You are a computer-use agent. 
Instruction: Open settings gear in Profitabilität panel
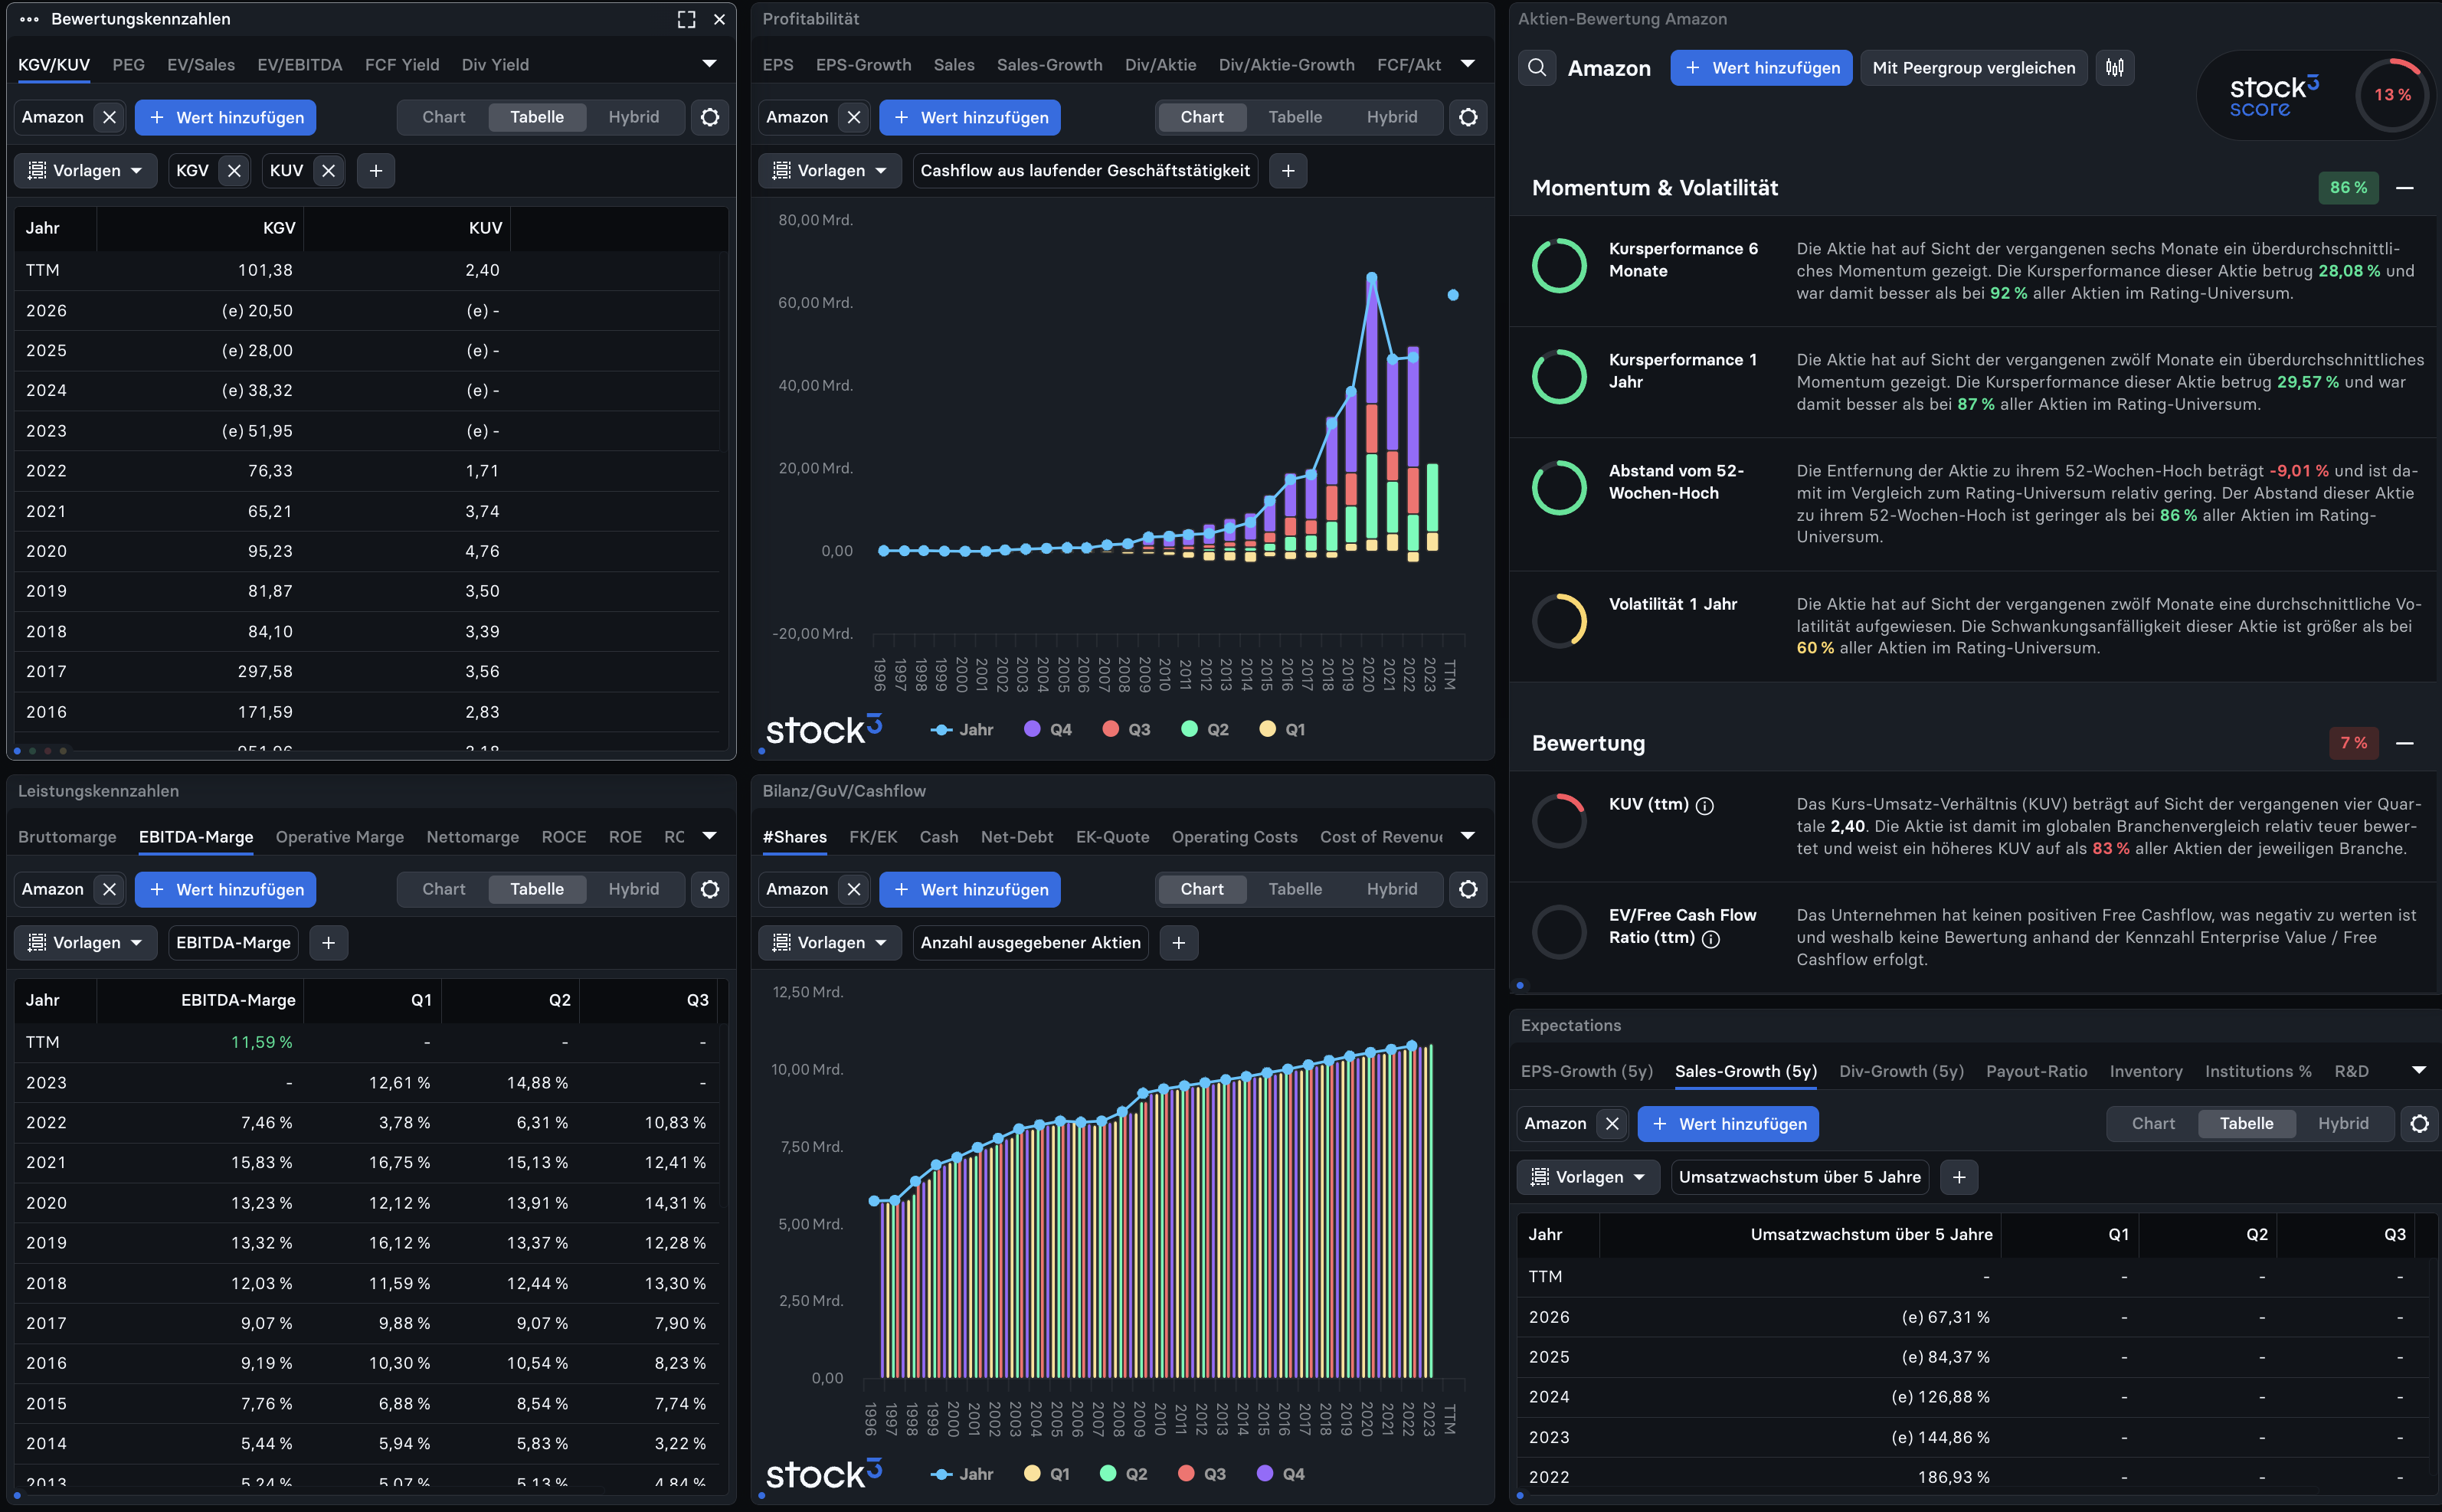click(x=1468, y=117)
